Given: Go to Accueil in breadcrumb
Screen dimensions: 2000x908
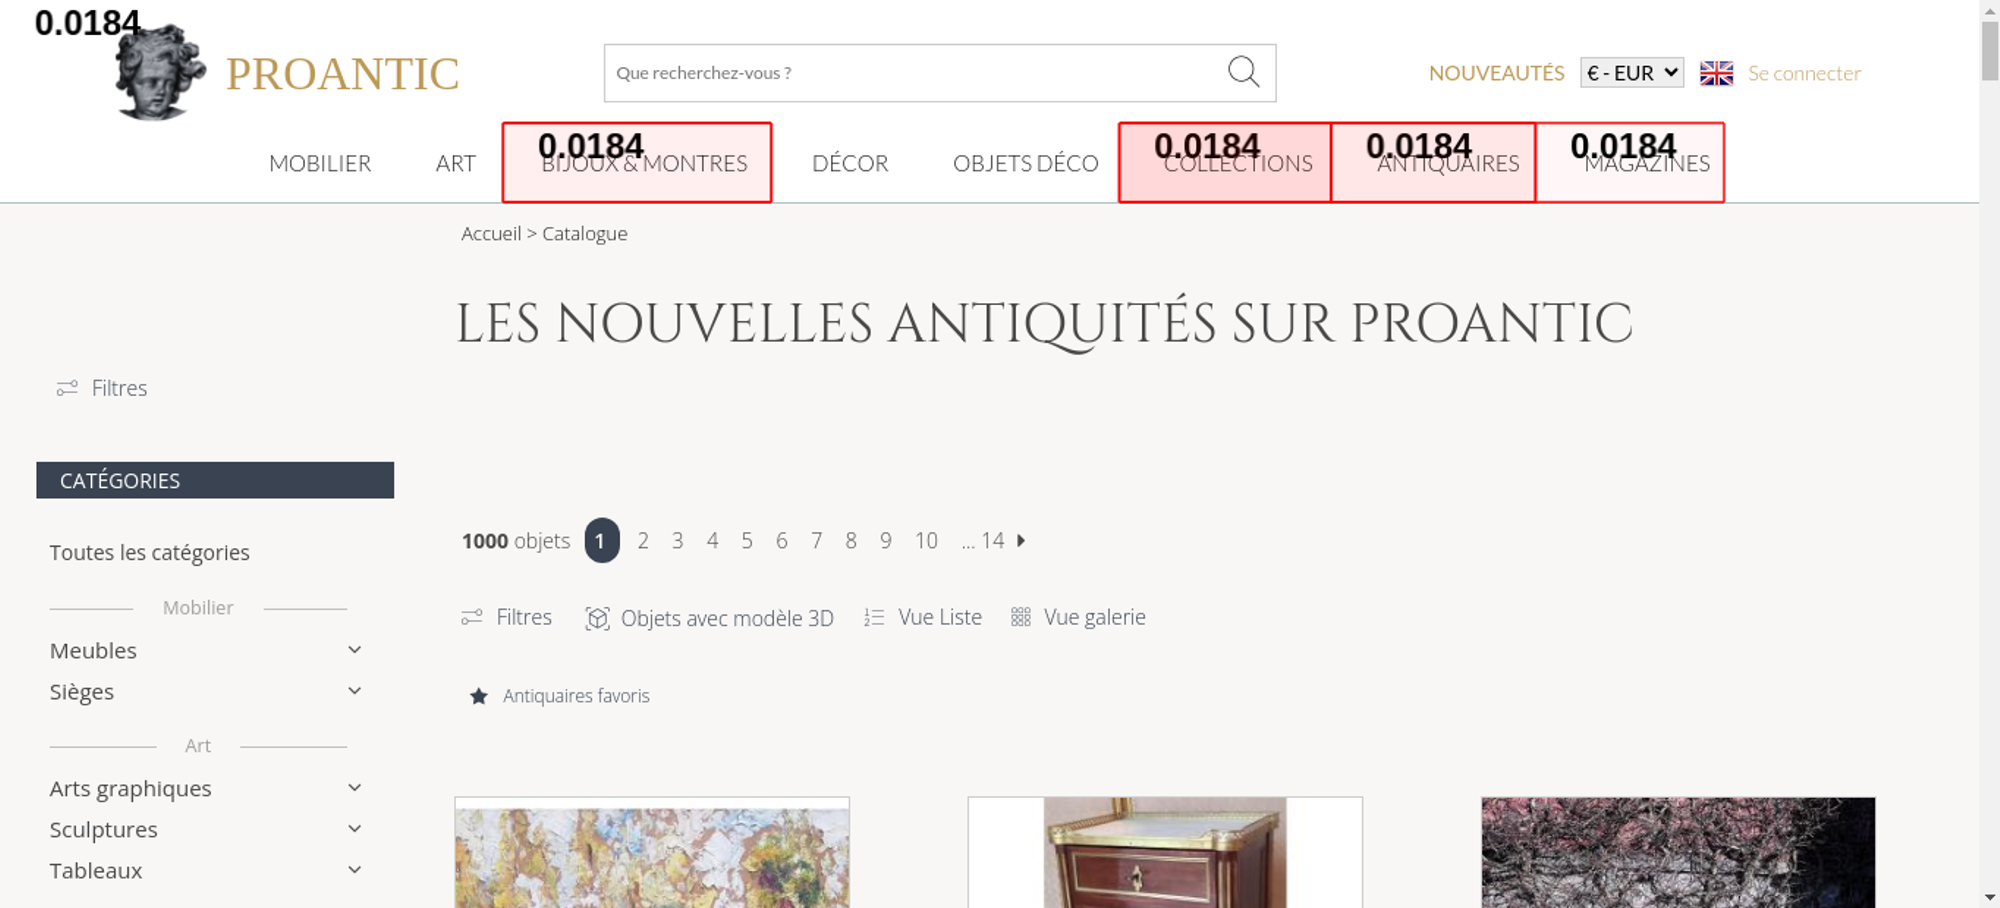Looking at the screenshot, I should click(491, 233).
